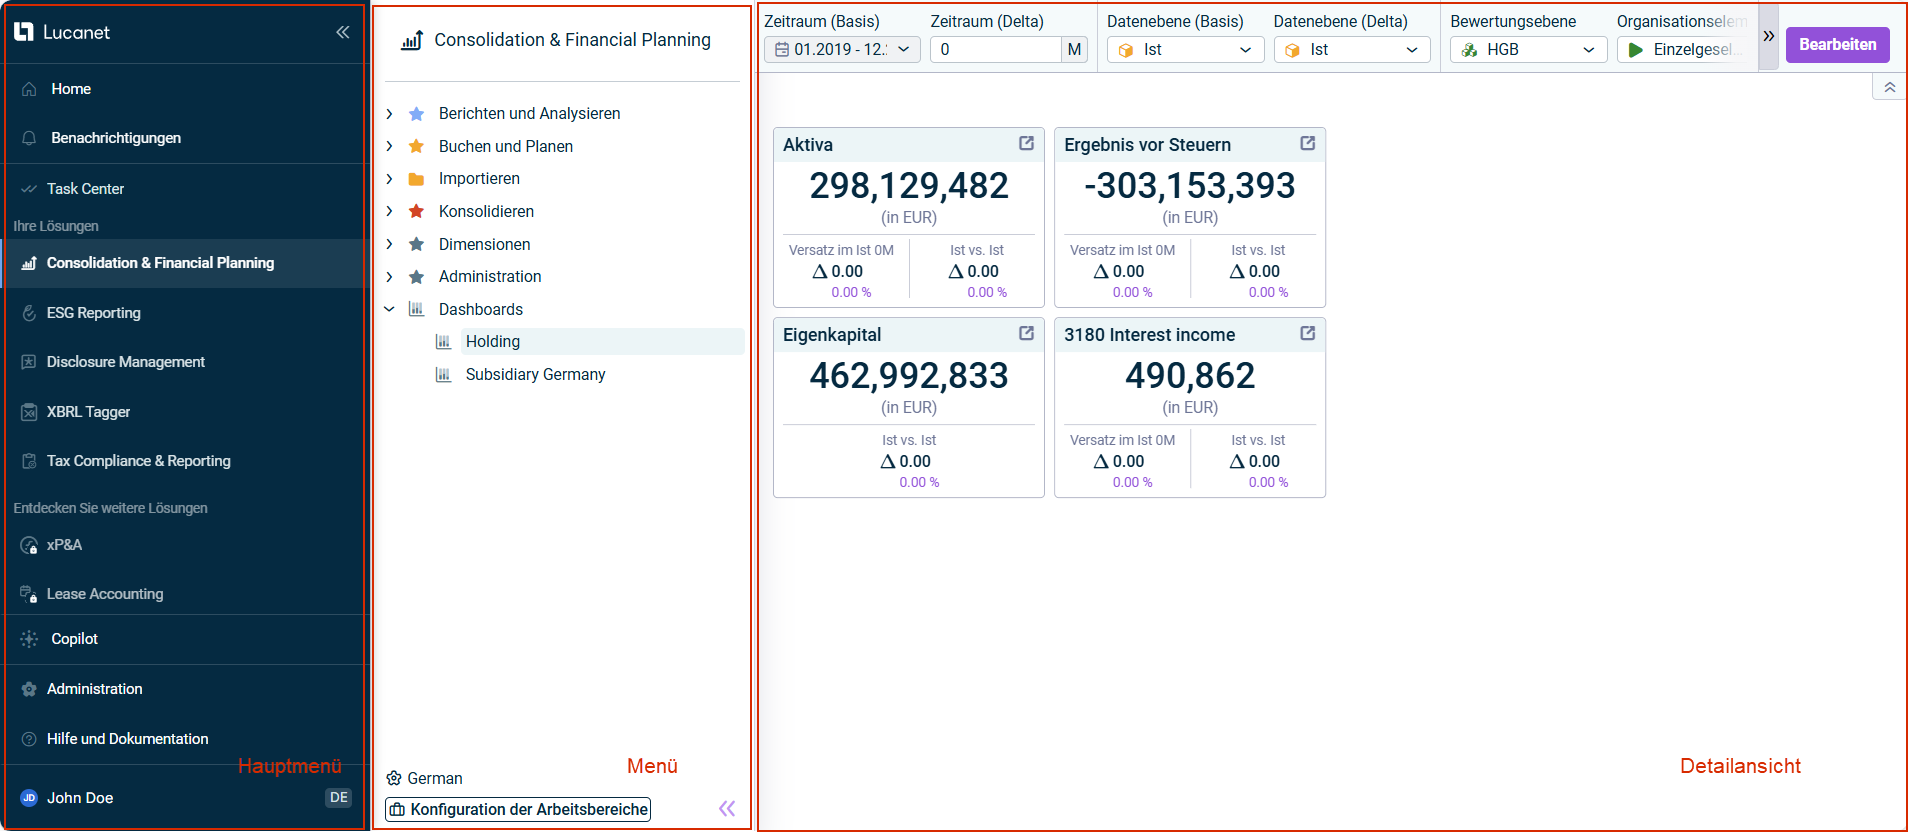Click the German workspace label
The height and width of the screenshot is (832, 1908).
434,778
